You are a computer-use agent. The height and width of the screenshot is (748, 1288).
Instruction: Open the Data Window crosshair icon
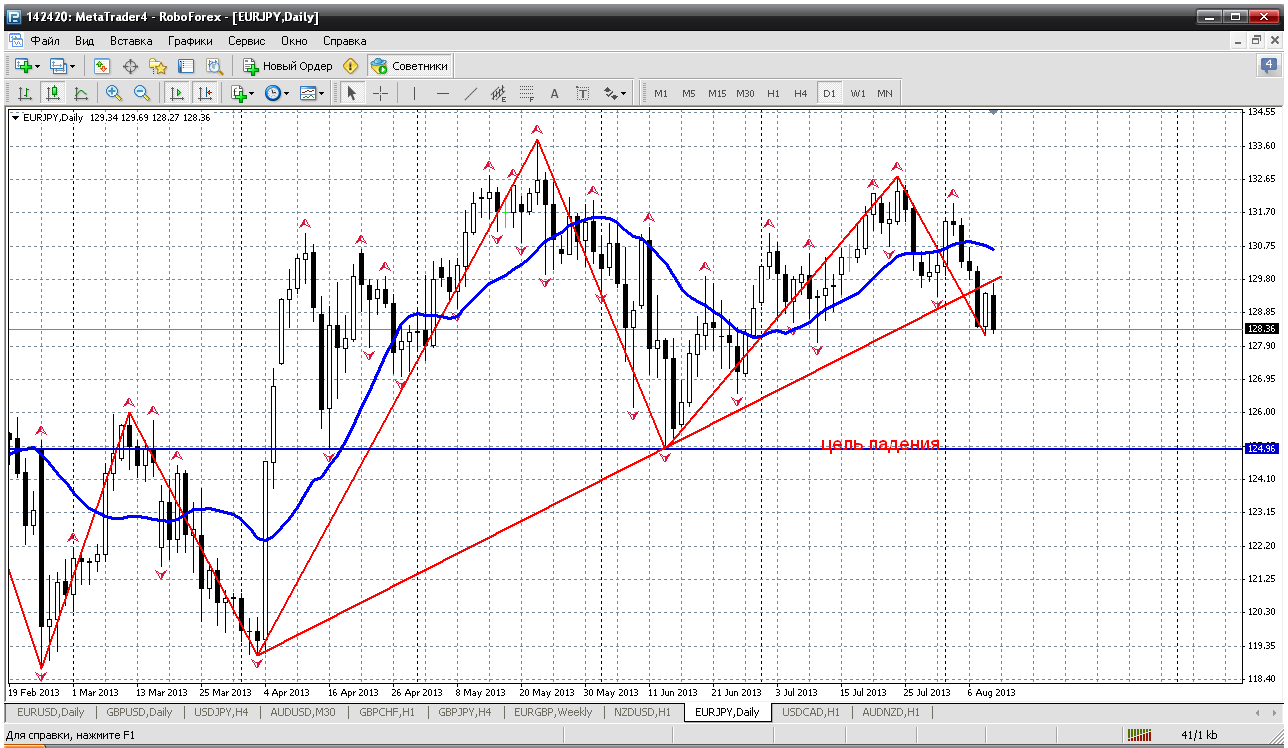(129, 66)
